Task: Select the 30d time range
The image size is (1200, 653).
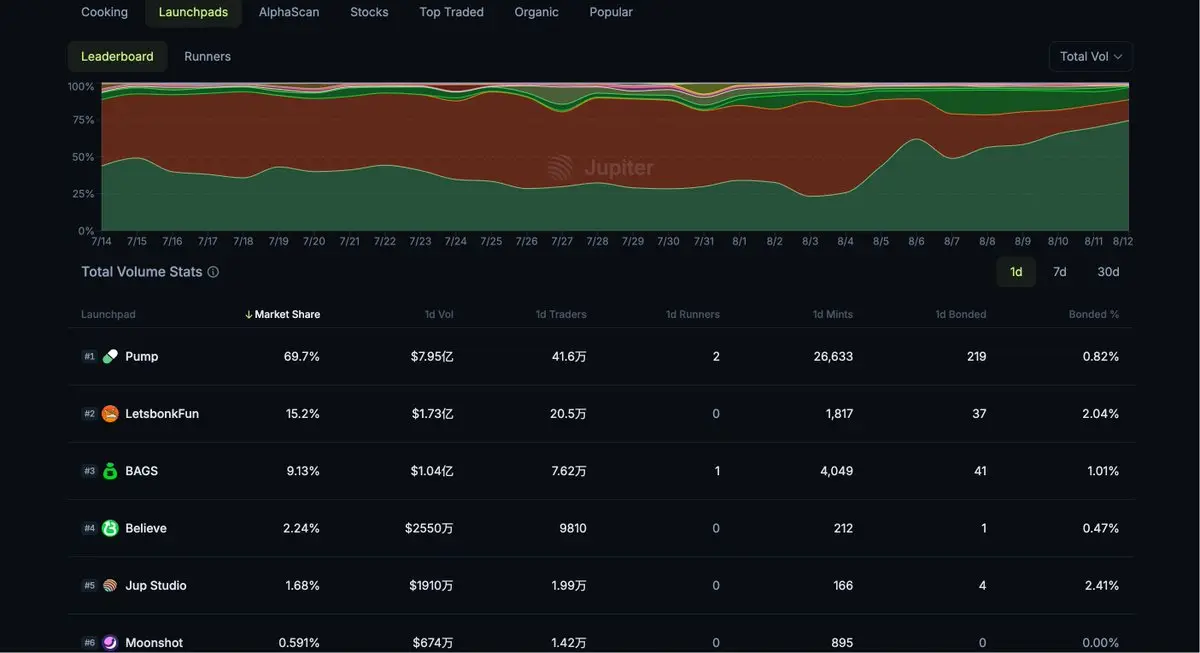Action: pos(1108,272)
